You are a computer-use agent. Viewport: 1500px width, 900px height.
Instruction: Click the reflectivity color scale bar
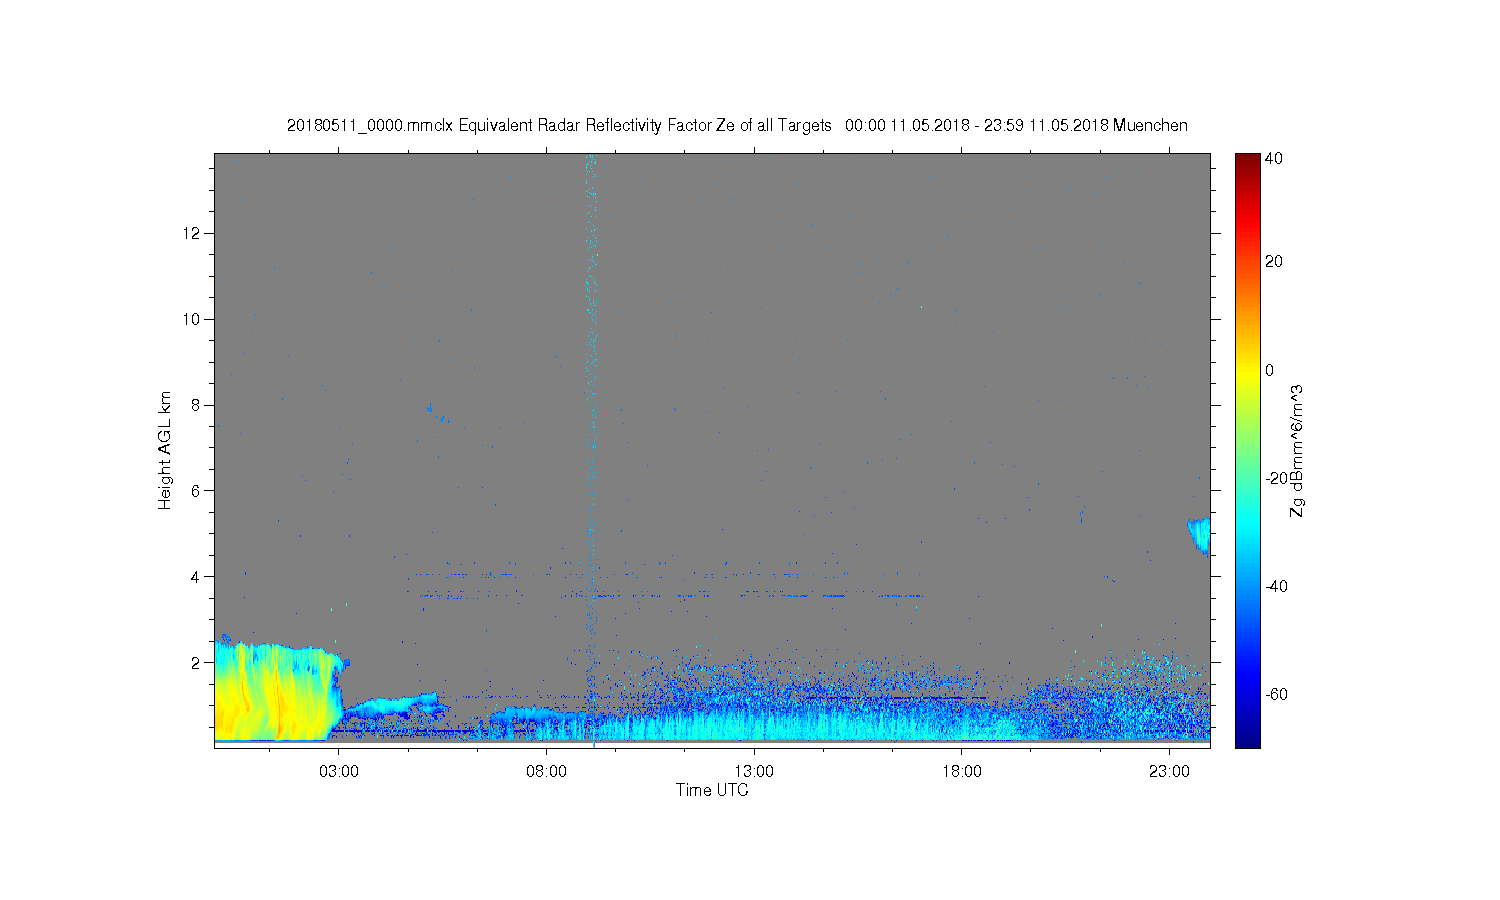[x=1247, y=450]
